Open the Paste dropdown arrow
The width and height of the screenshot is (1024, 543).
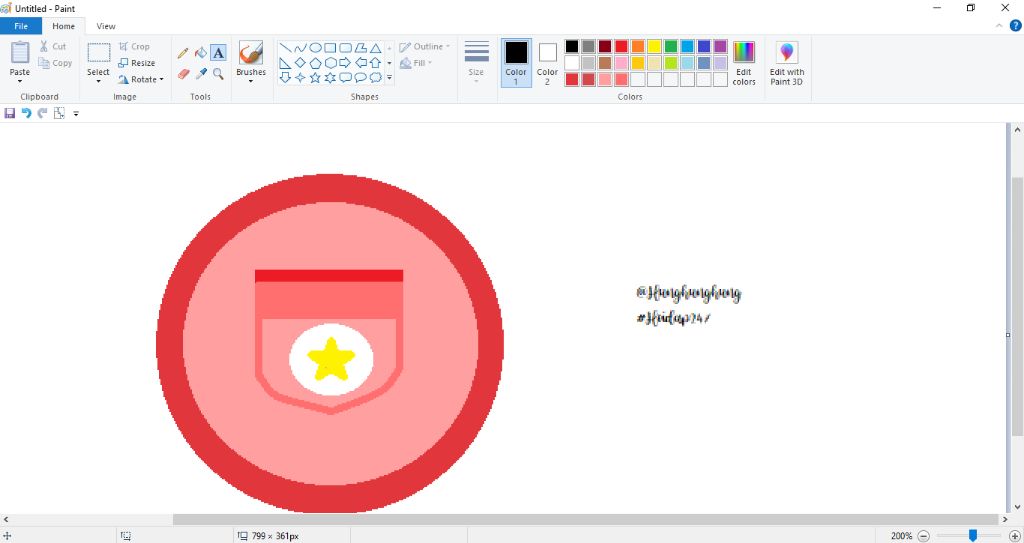[20, 82]
